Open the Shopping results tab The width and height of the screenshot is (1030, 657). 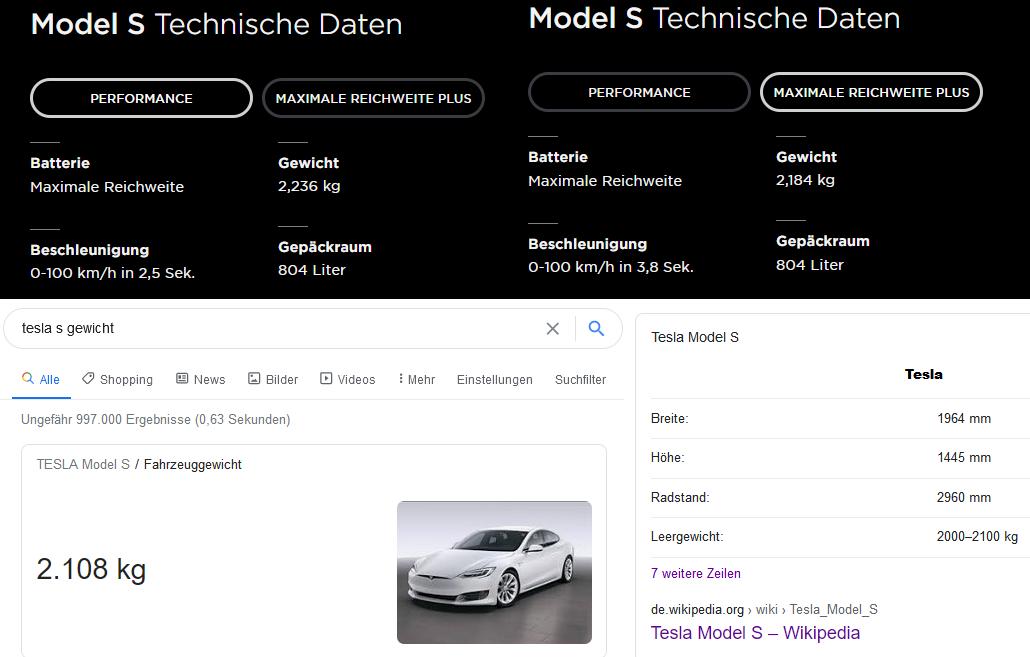click(118, 380)
